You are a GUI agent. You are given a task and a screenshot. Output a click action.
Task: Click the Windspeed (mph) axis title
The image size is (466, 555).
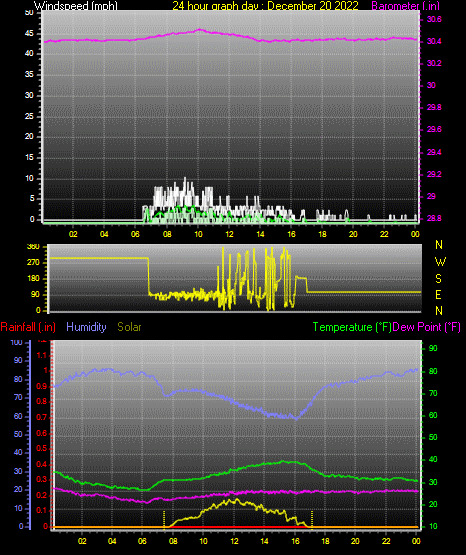click(x=76, y=6)
